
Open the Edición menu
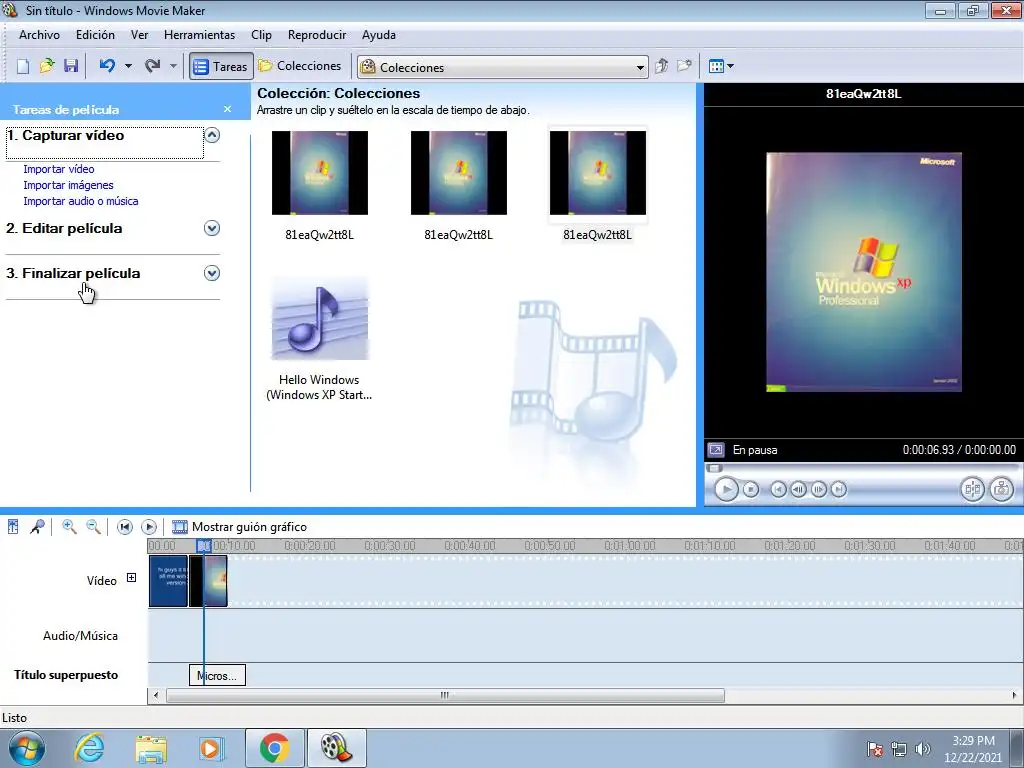95,35
